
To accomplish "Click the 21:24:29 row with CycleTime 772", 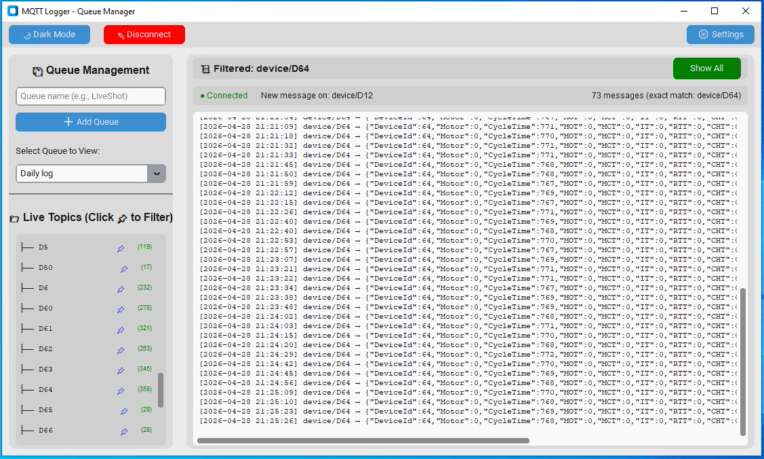I will click(468, 355).
